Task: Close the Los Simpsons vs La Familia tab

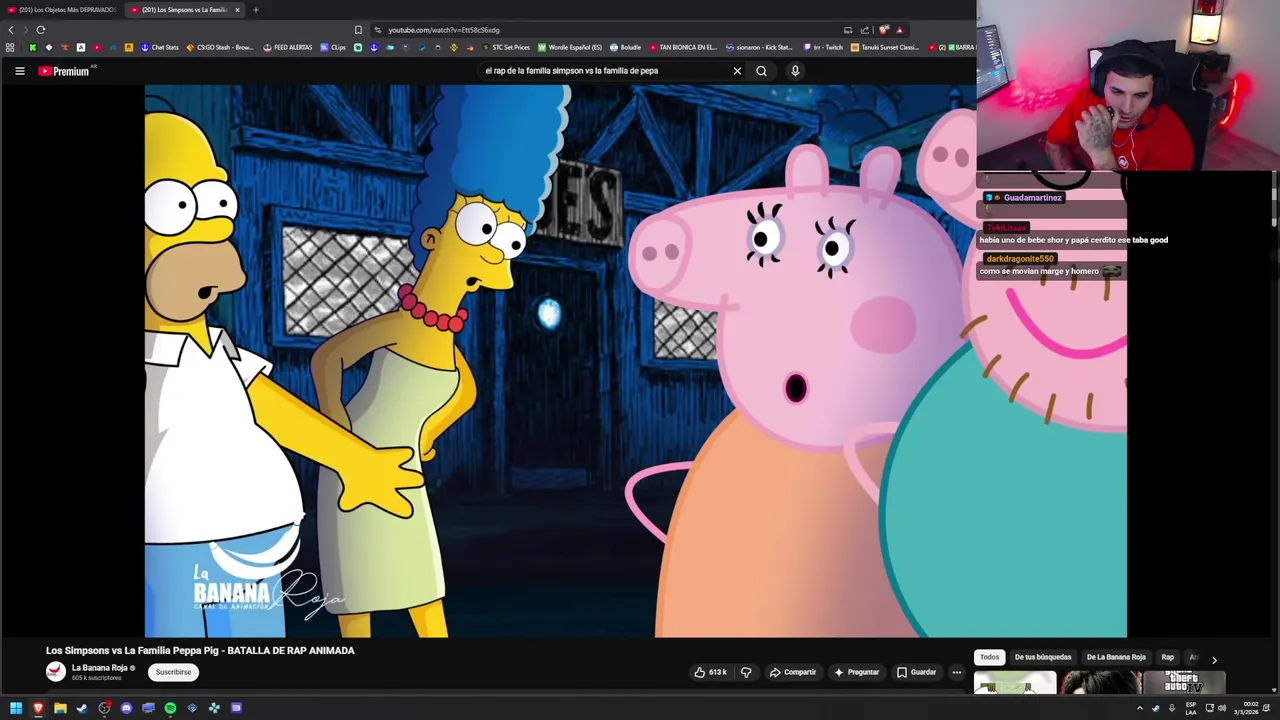Action: 237,10
